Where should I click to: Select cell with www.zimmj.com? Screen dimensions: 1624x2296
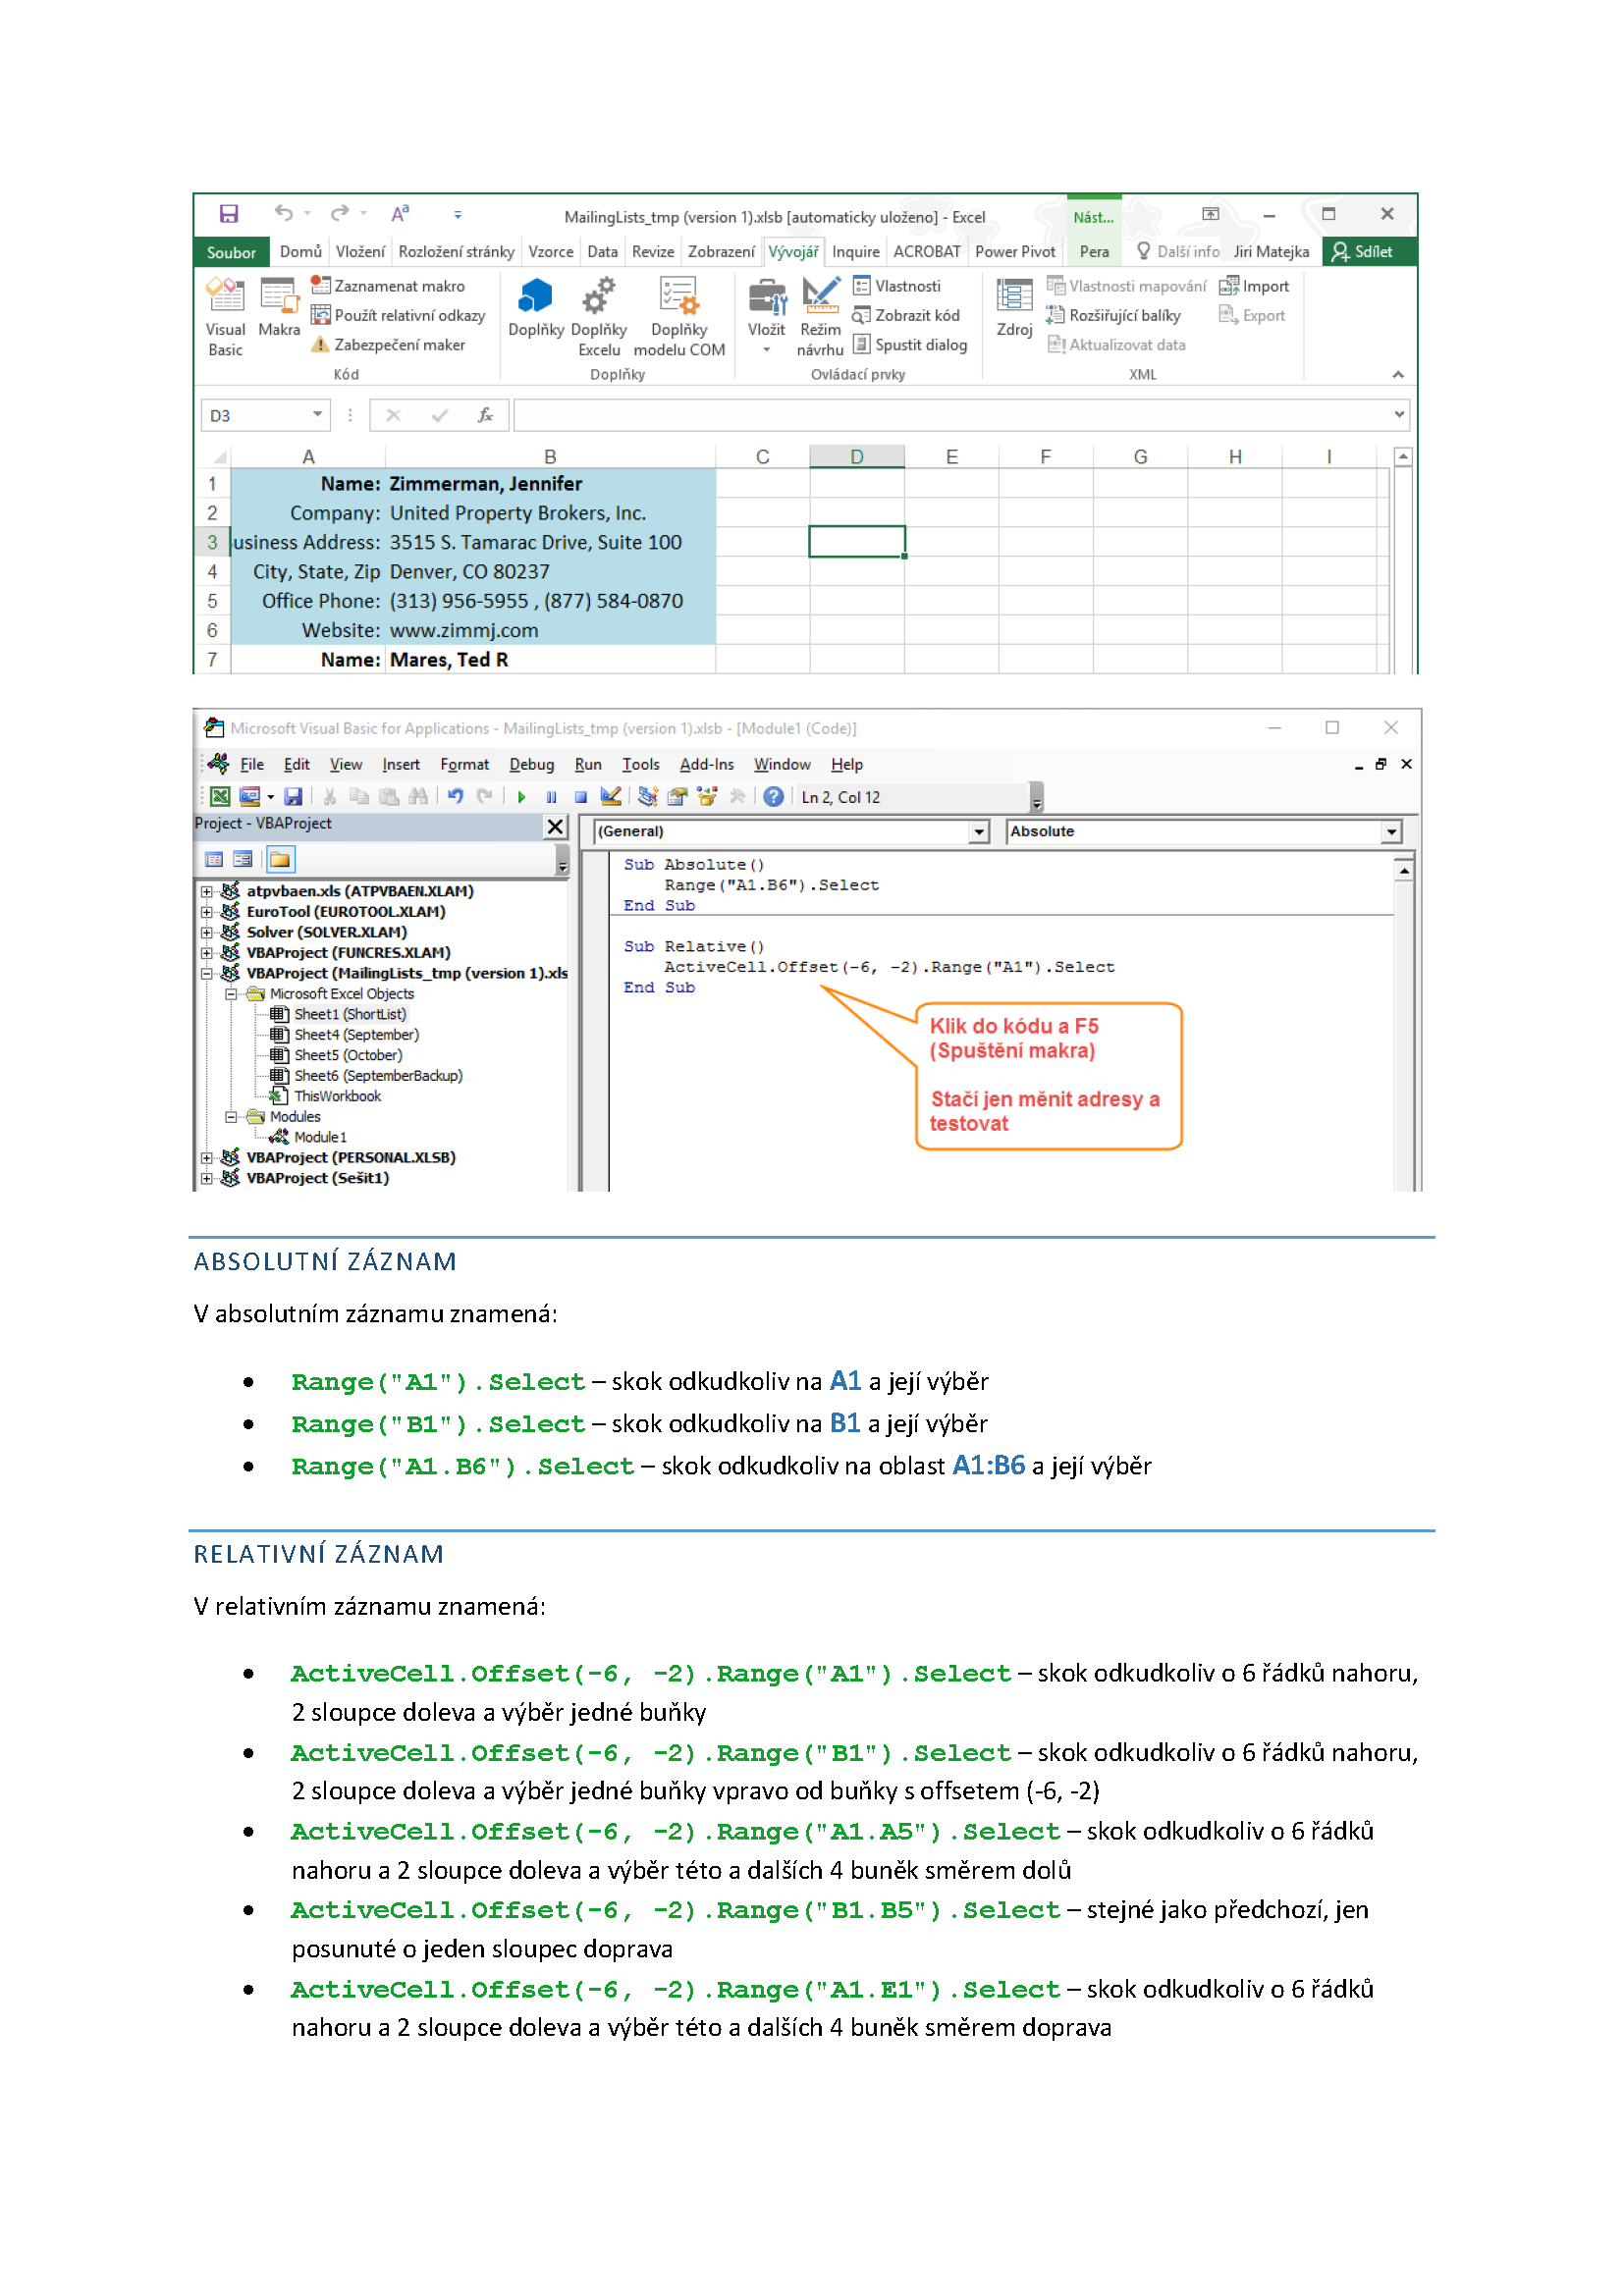pyautogui.click(x=550, y=631)
